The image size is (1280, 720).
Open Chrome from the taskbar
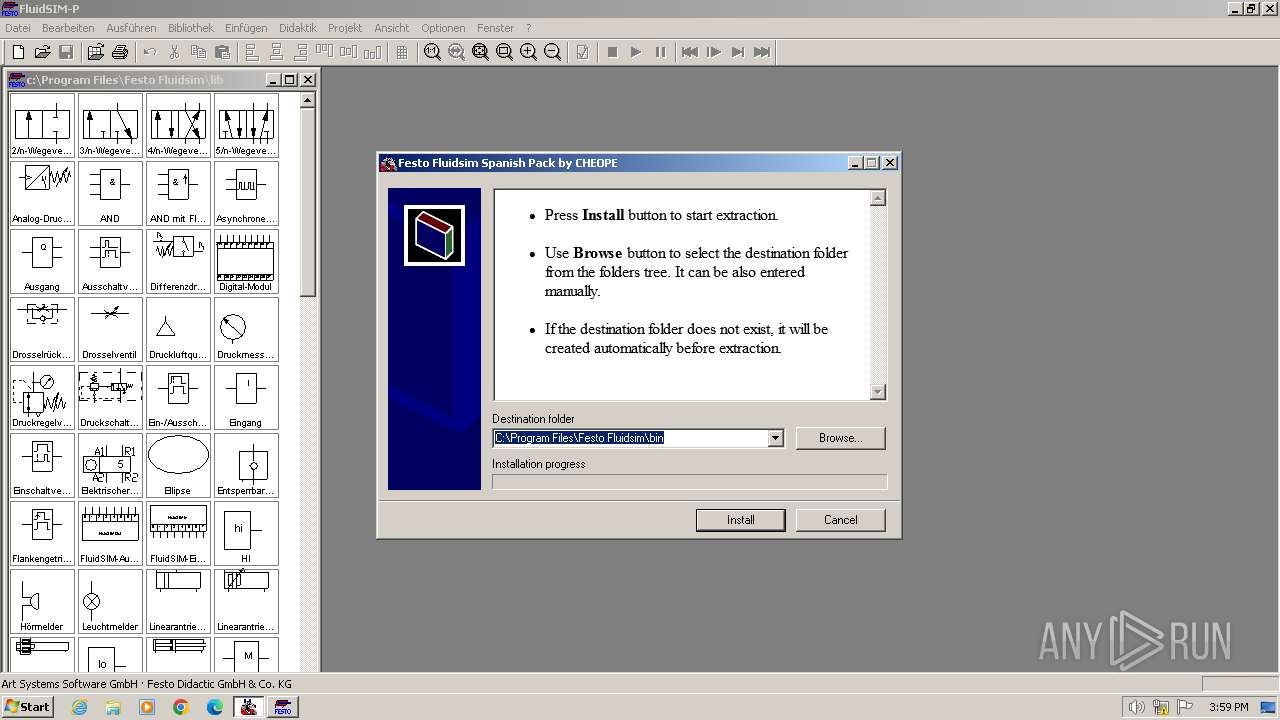point(181,707)
